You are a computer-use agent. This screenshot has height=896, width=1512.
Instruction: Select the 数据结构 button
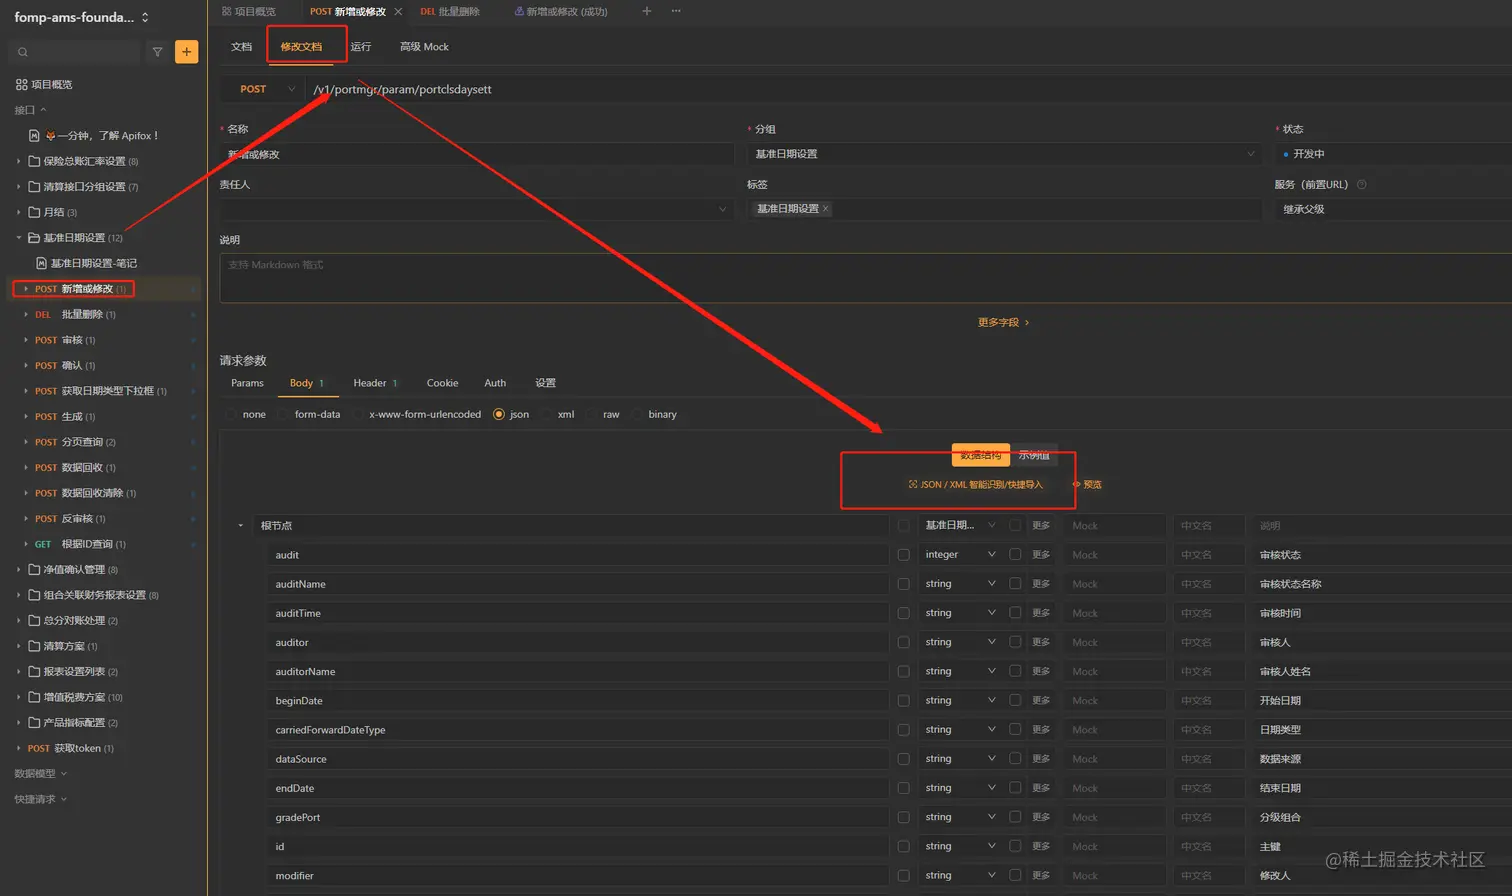click(980, 455)
